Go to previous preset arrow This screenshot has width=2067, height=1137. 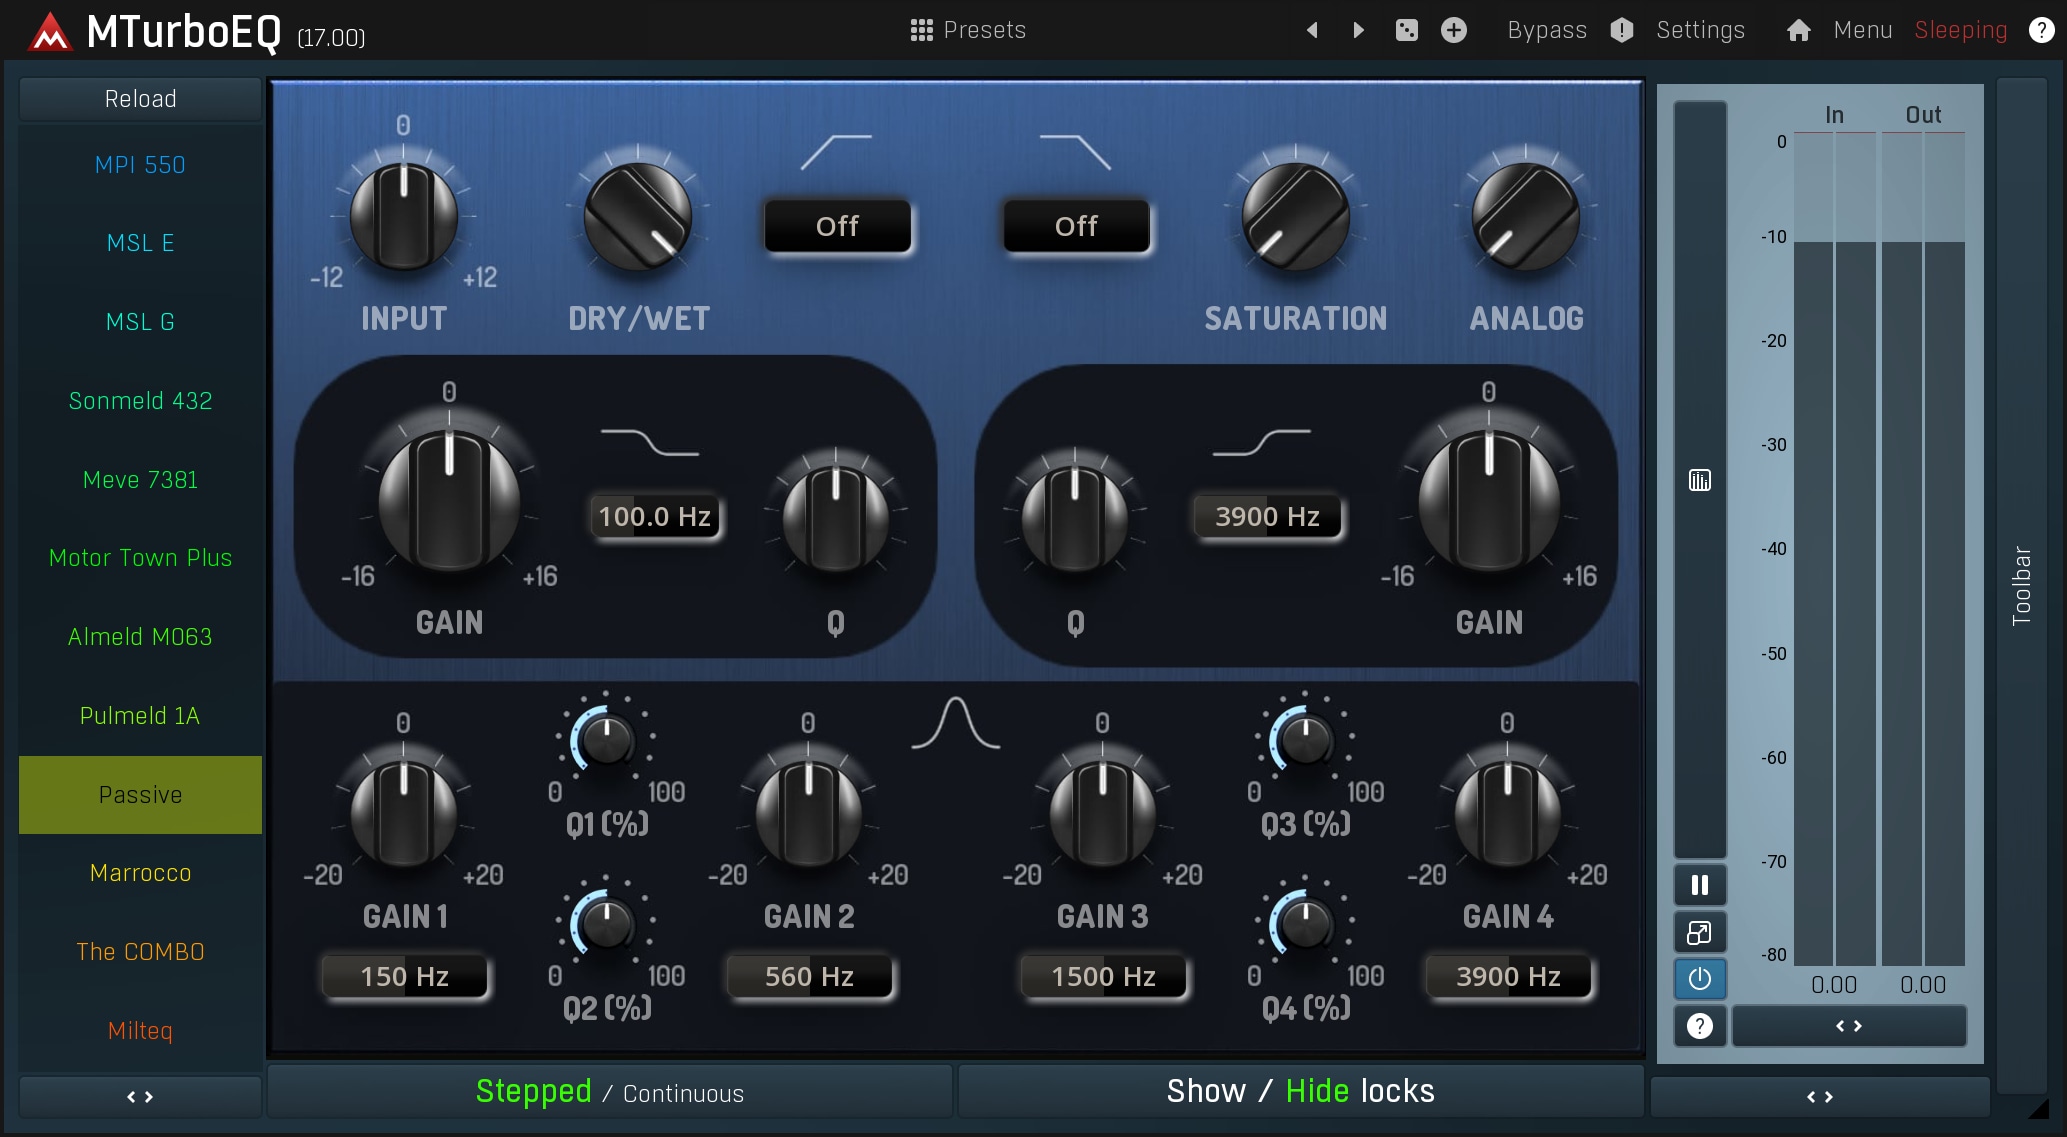[1312, 30]
